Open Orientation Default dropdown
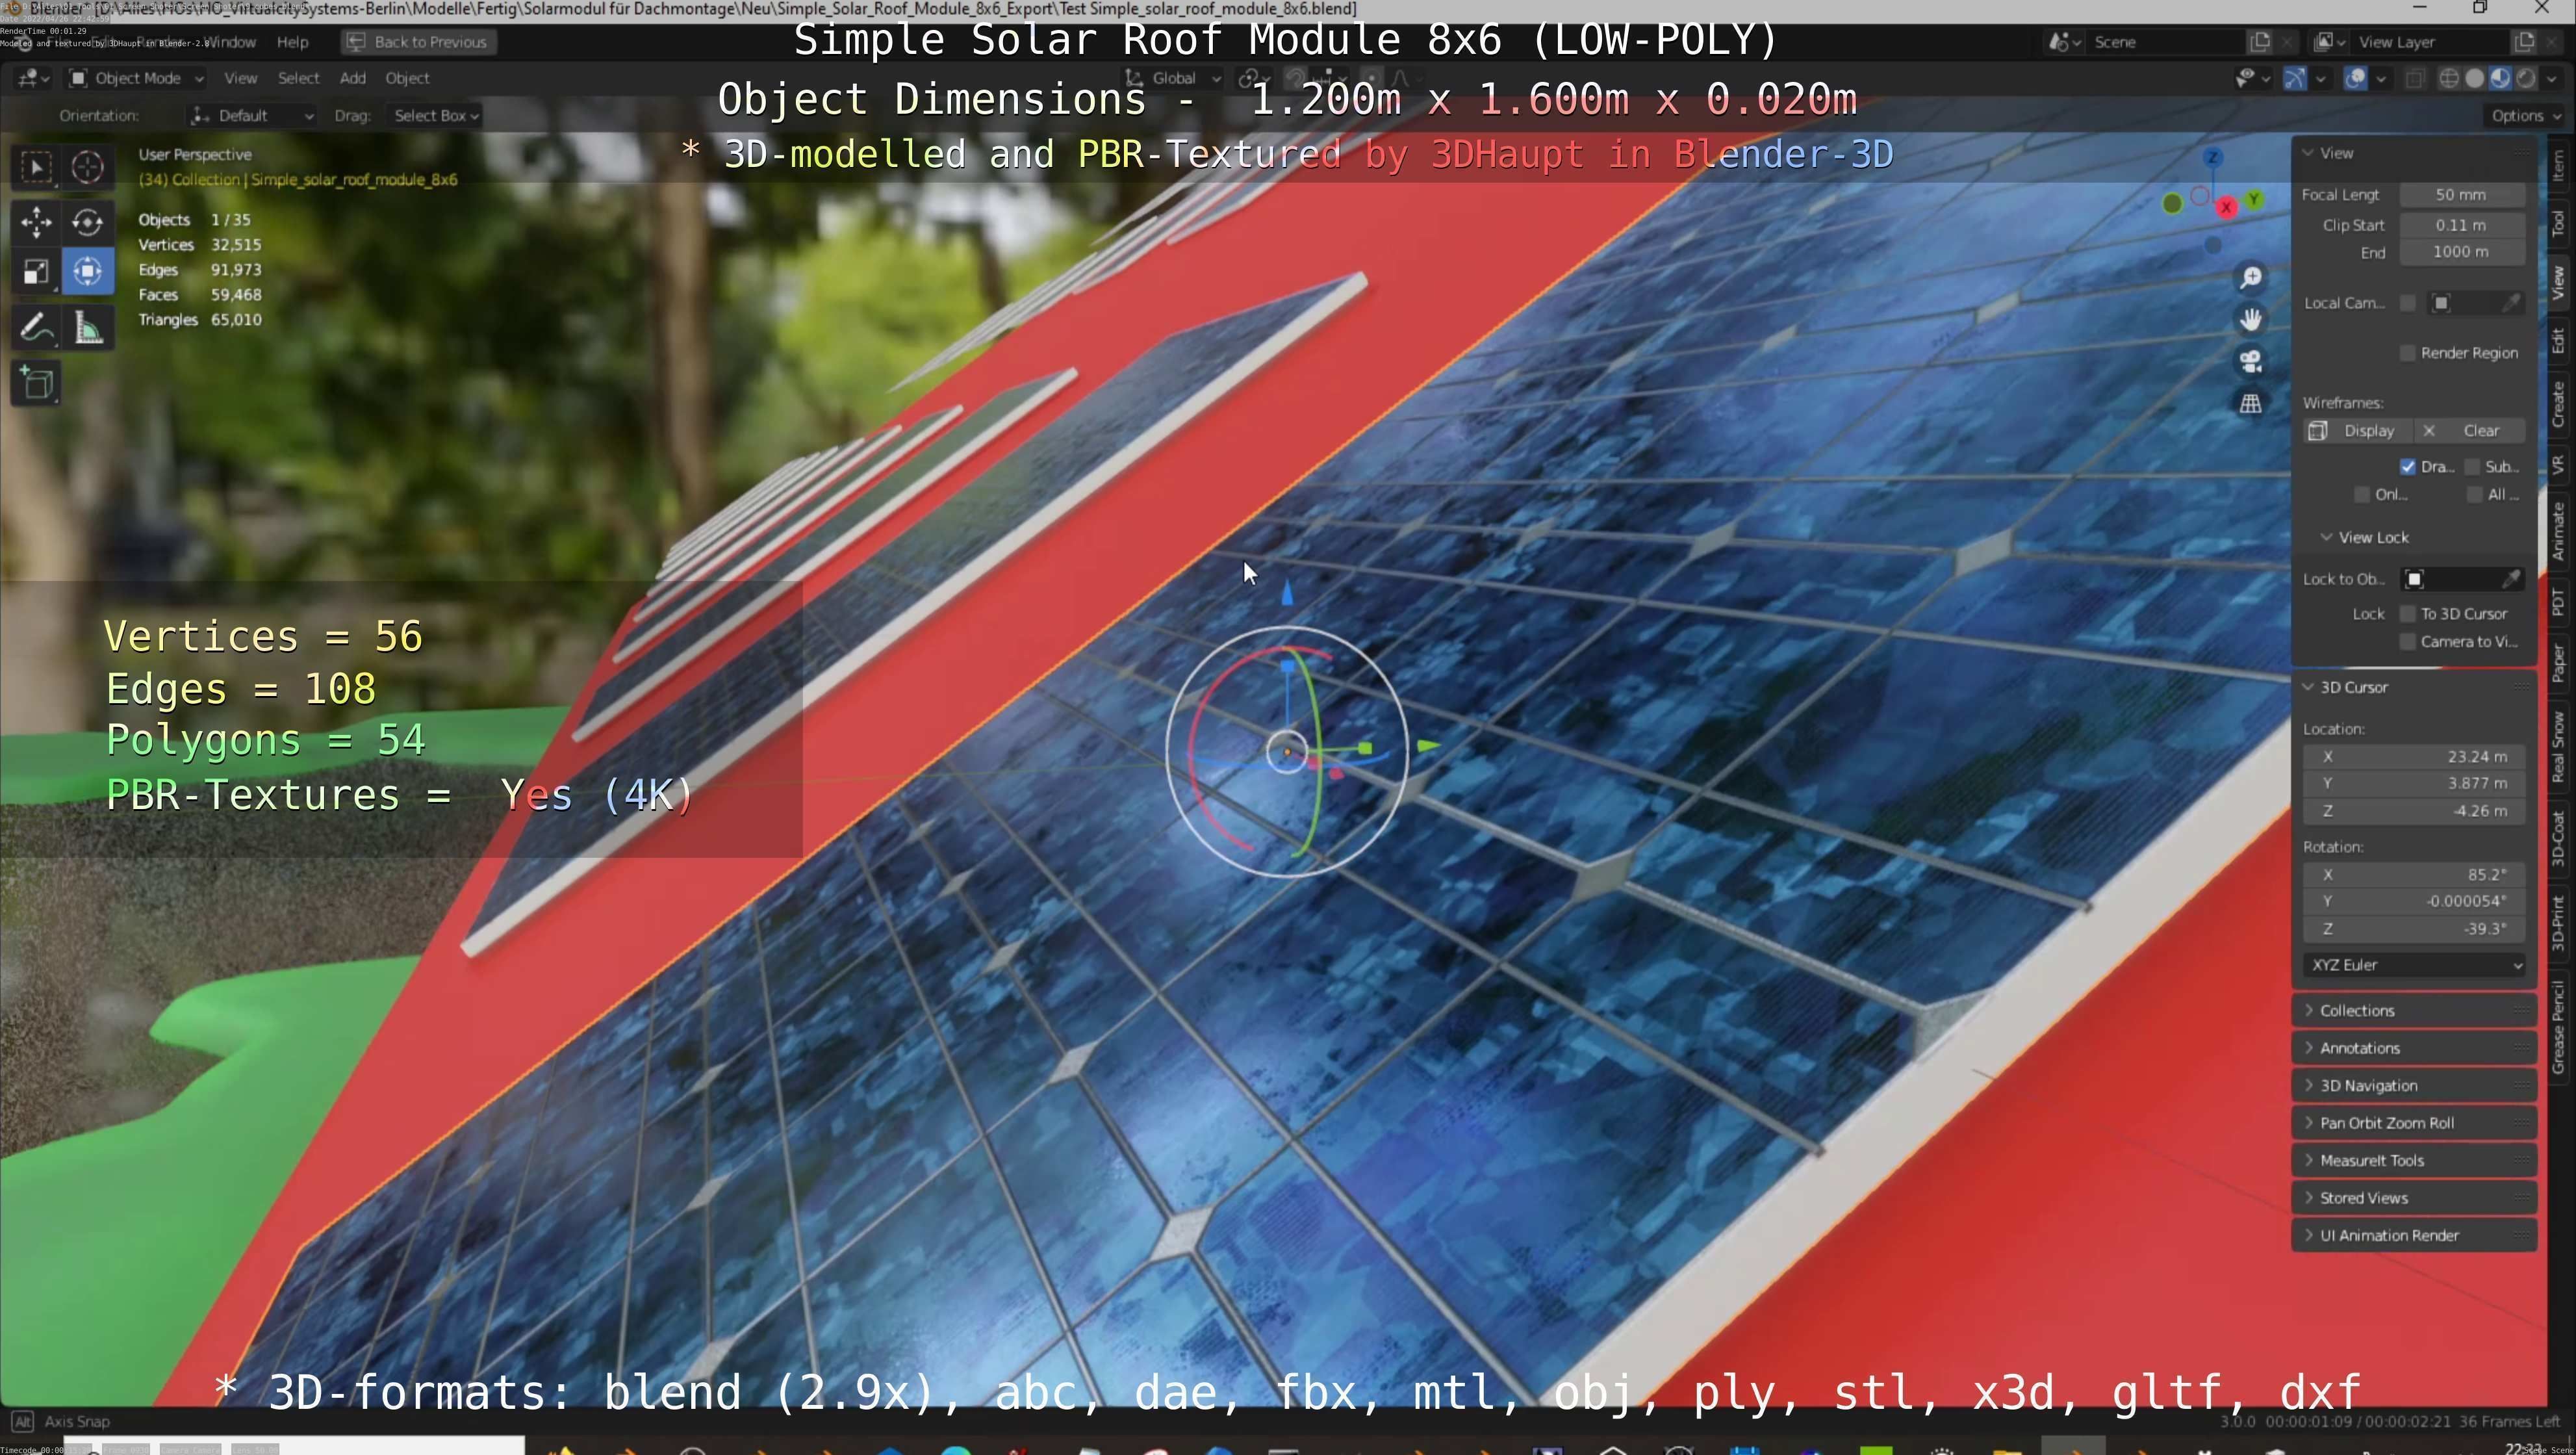2576x1455 pixels. [x=252, y=116]
